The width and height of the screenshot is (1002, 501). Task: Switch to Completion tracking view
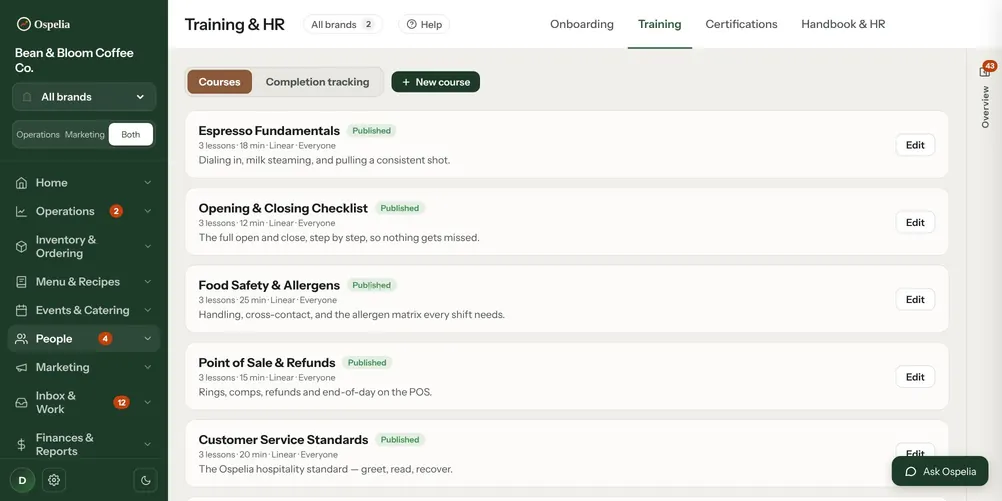pyautogui.click(x=318, y=82)
